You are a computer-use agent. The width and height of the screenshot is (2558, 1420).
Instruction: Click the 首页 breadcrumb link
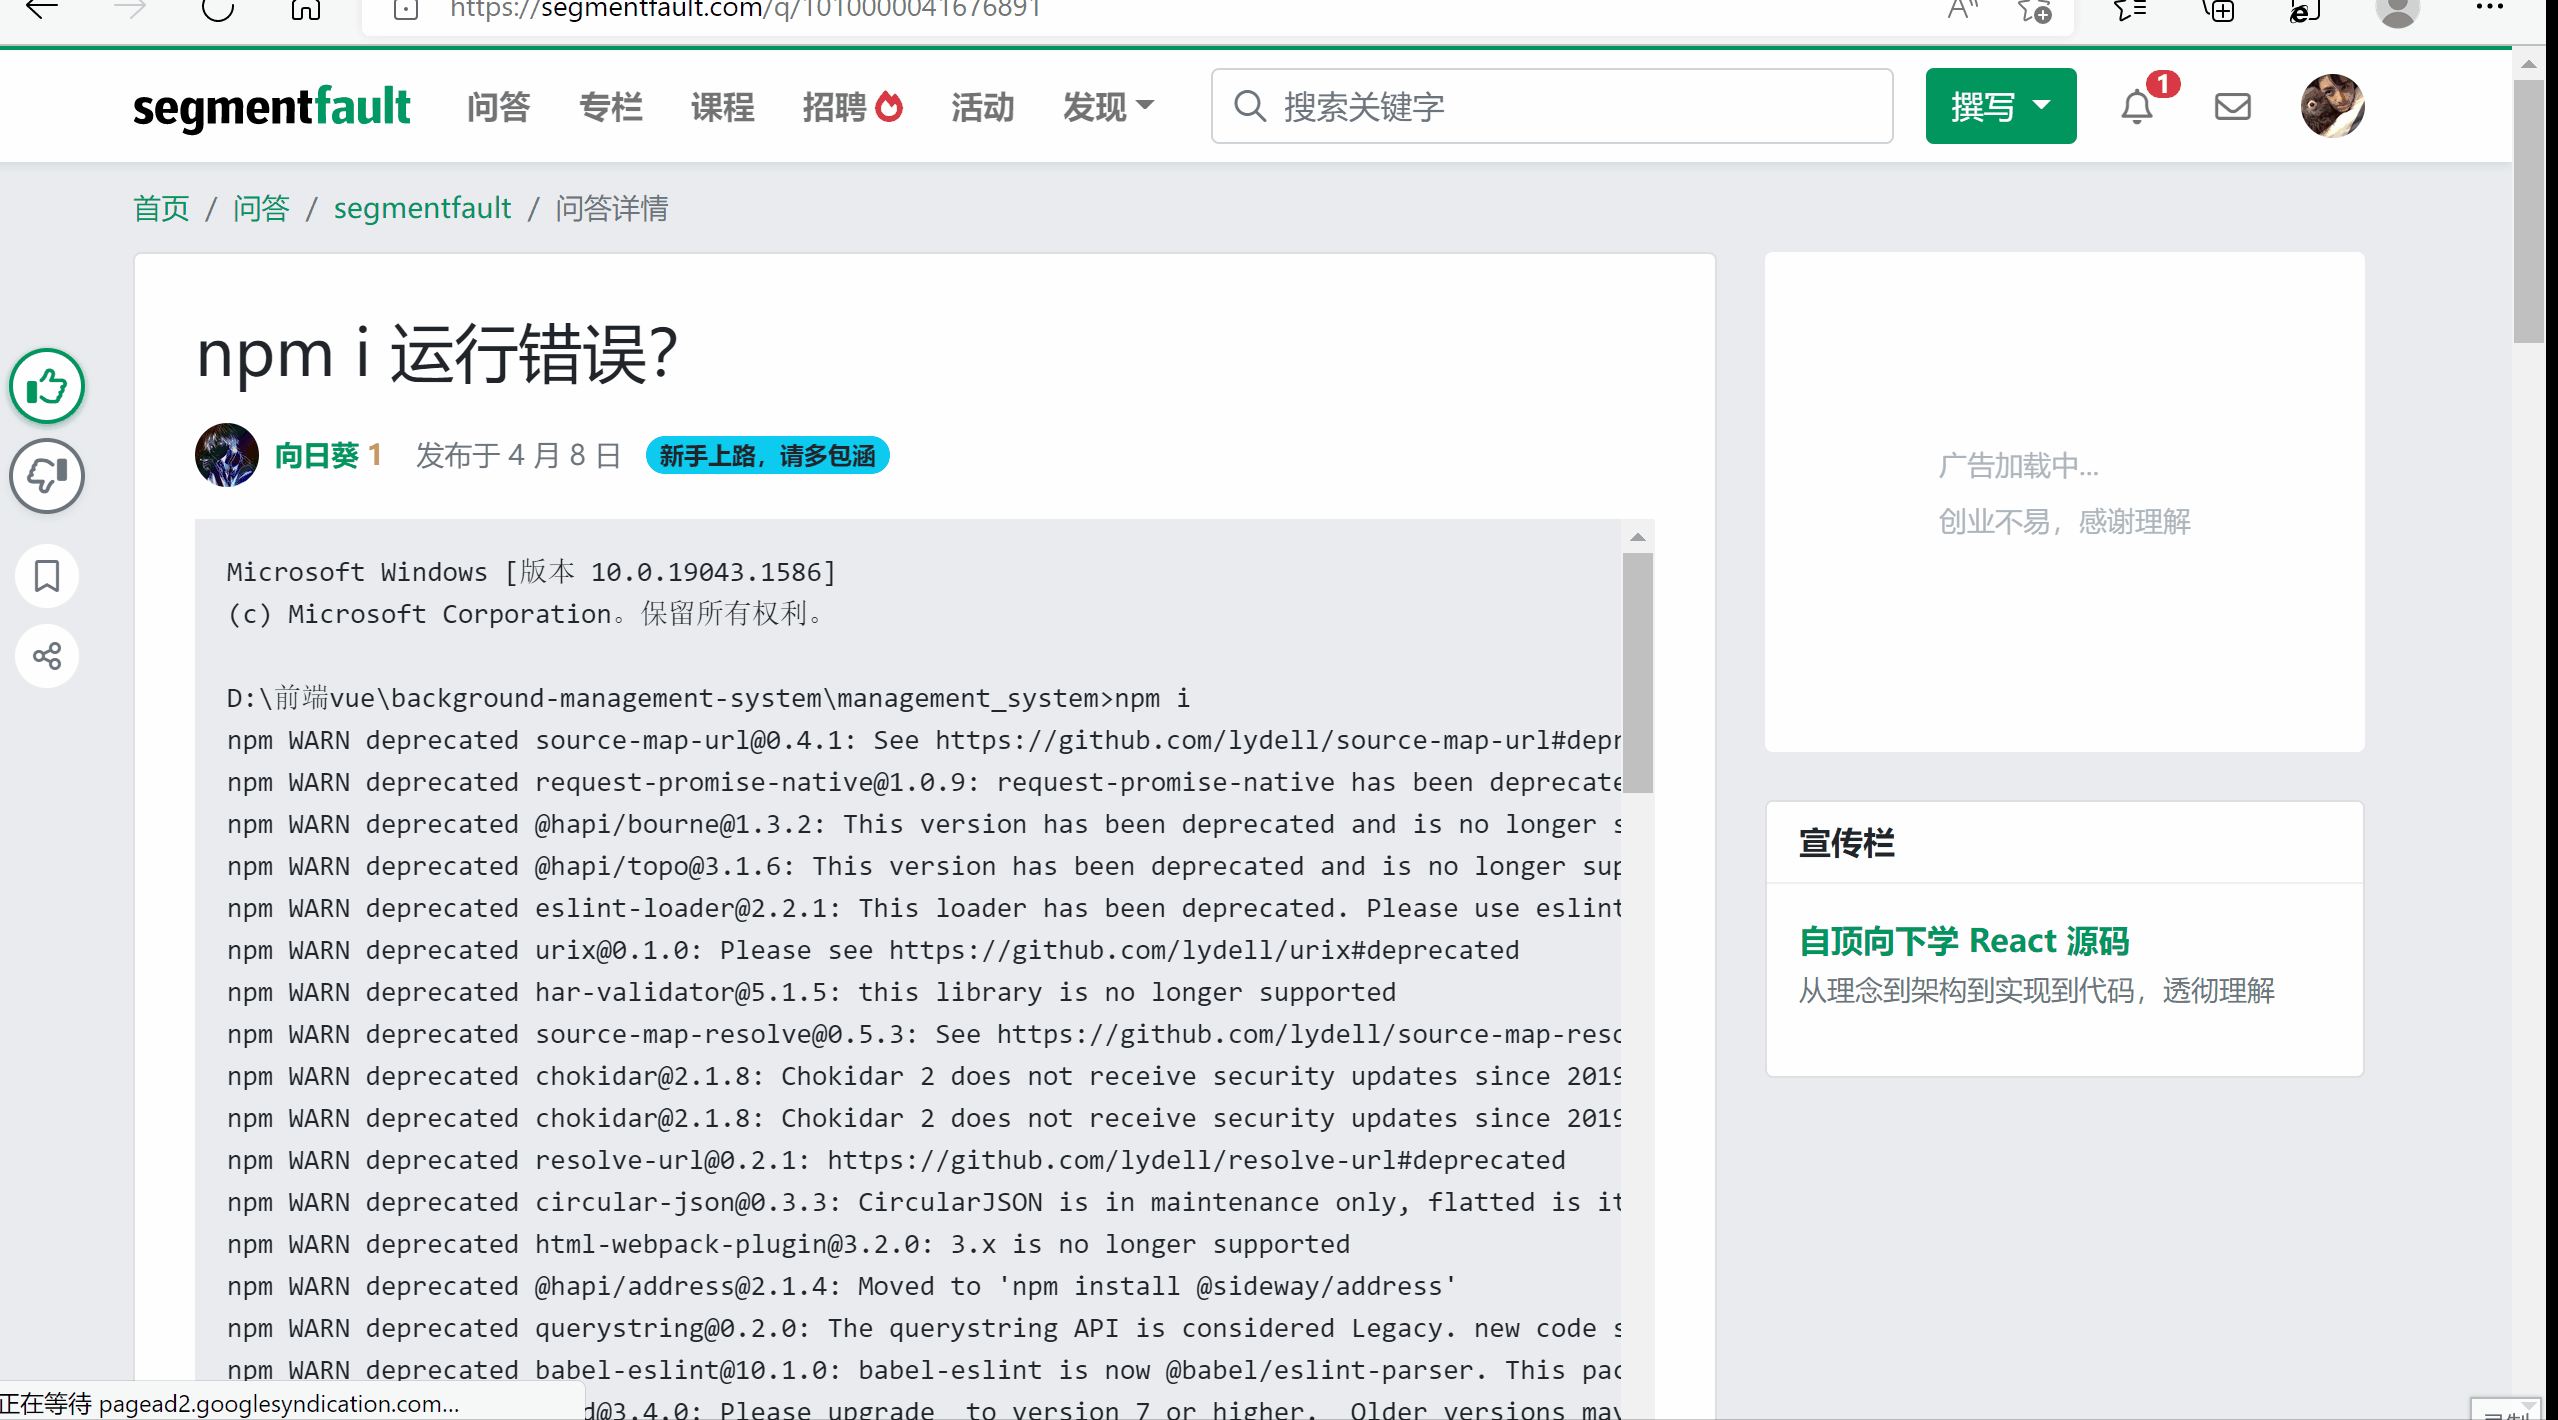click(x=161, y=208)
